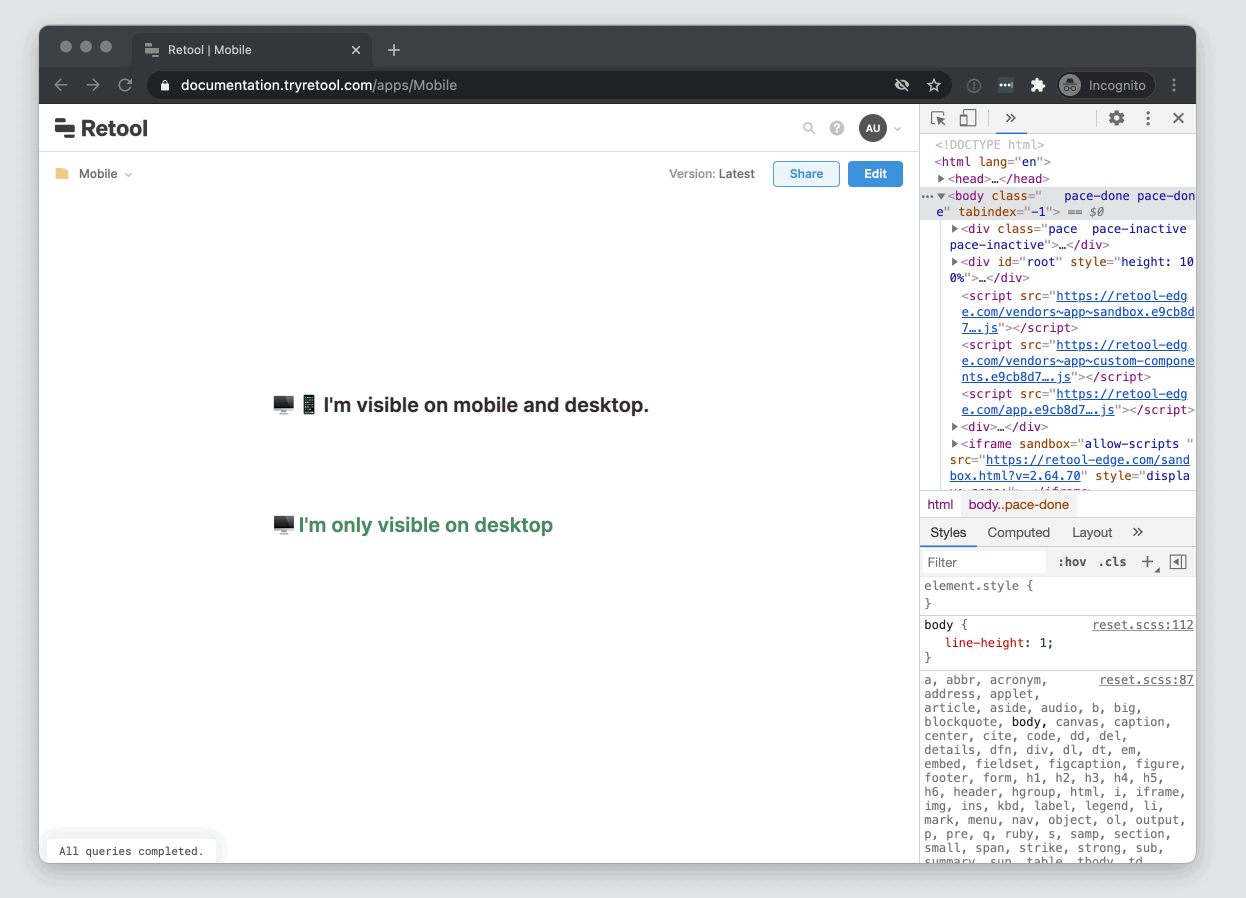Select html in the breadcrumb

(x=940, y=505)
